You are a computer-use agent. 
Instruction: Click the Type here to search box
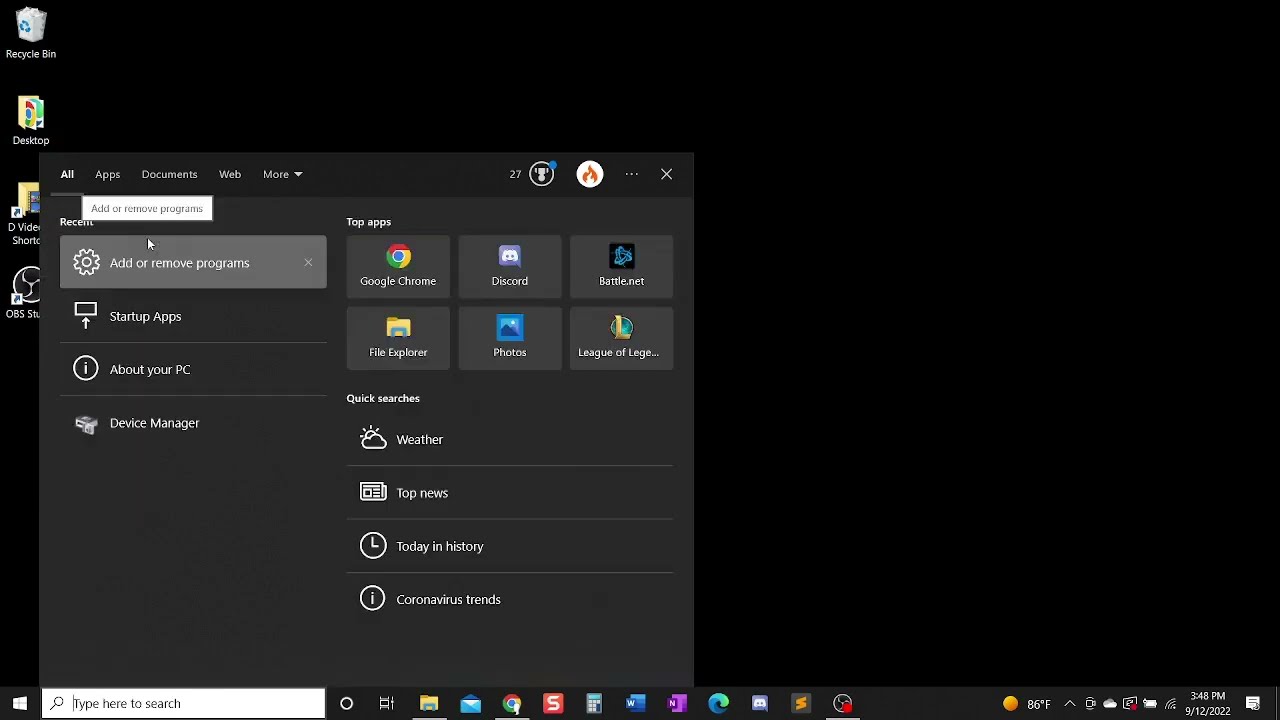point(184,703)
